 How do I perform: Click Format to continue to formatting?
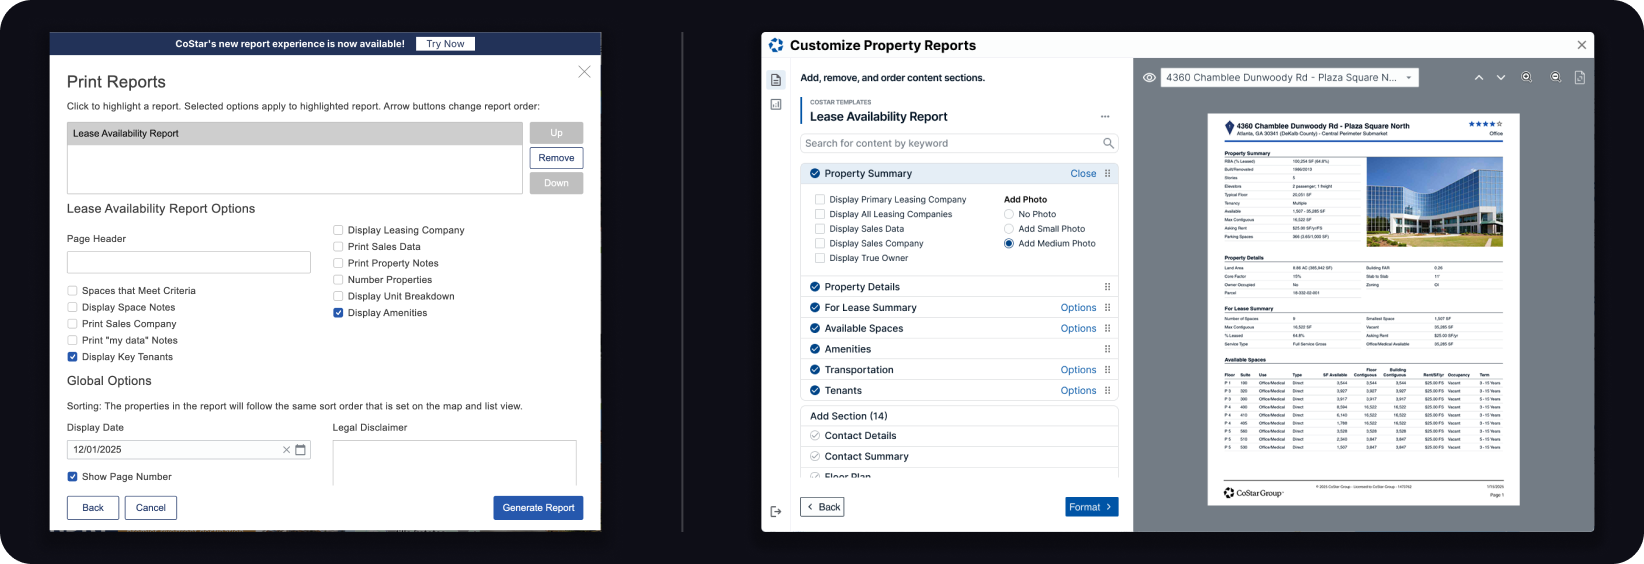1092,507
